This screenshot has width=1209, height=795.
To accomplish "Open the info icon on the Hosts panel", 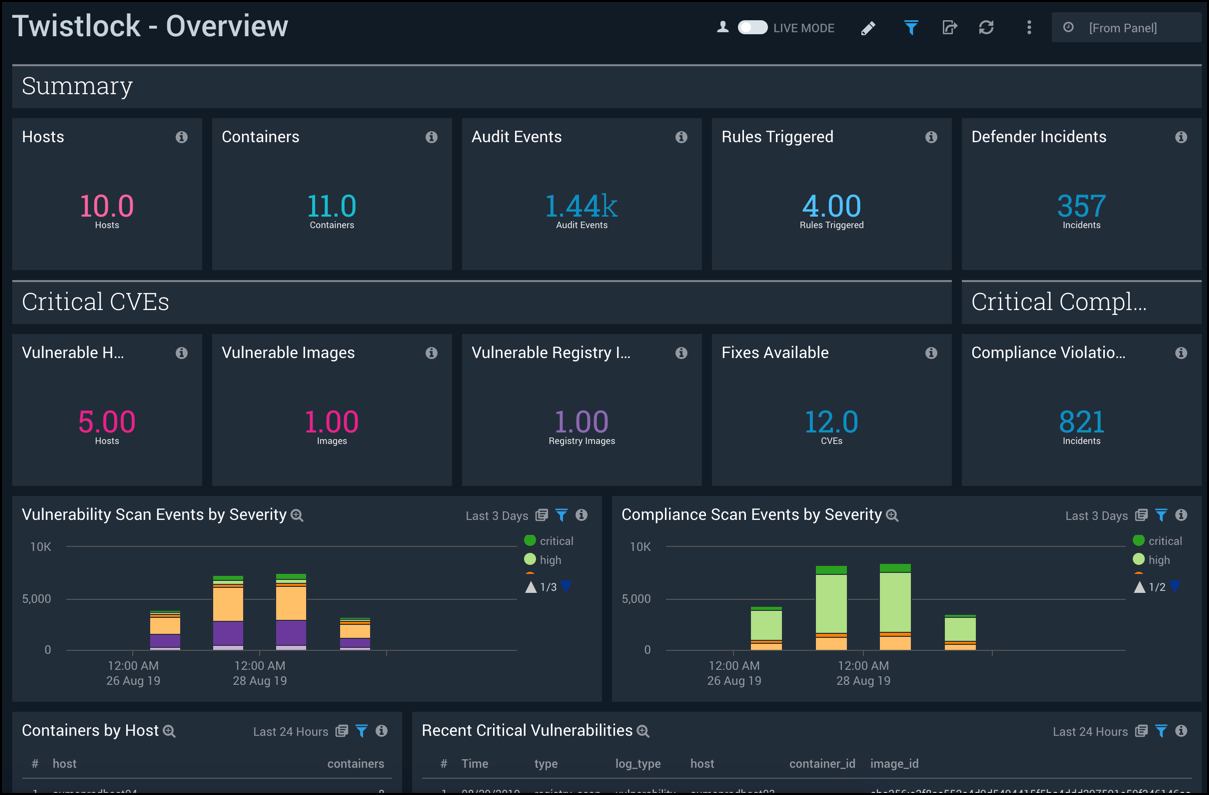I will (x=181, y=137).
